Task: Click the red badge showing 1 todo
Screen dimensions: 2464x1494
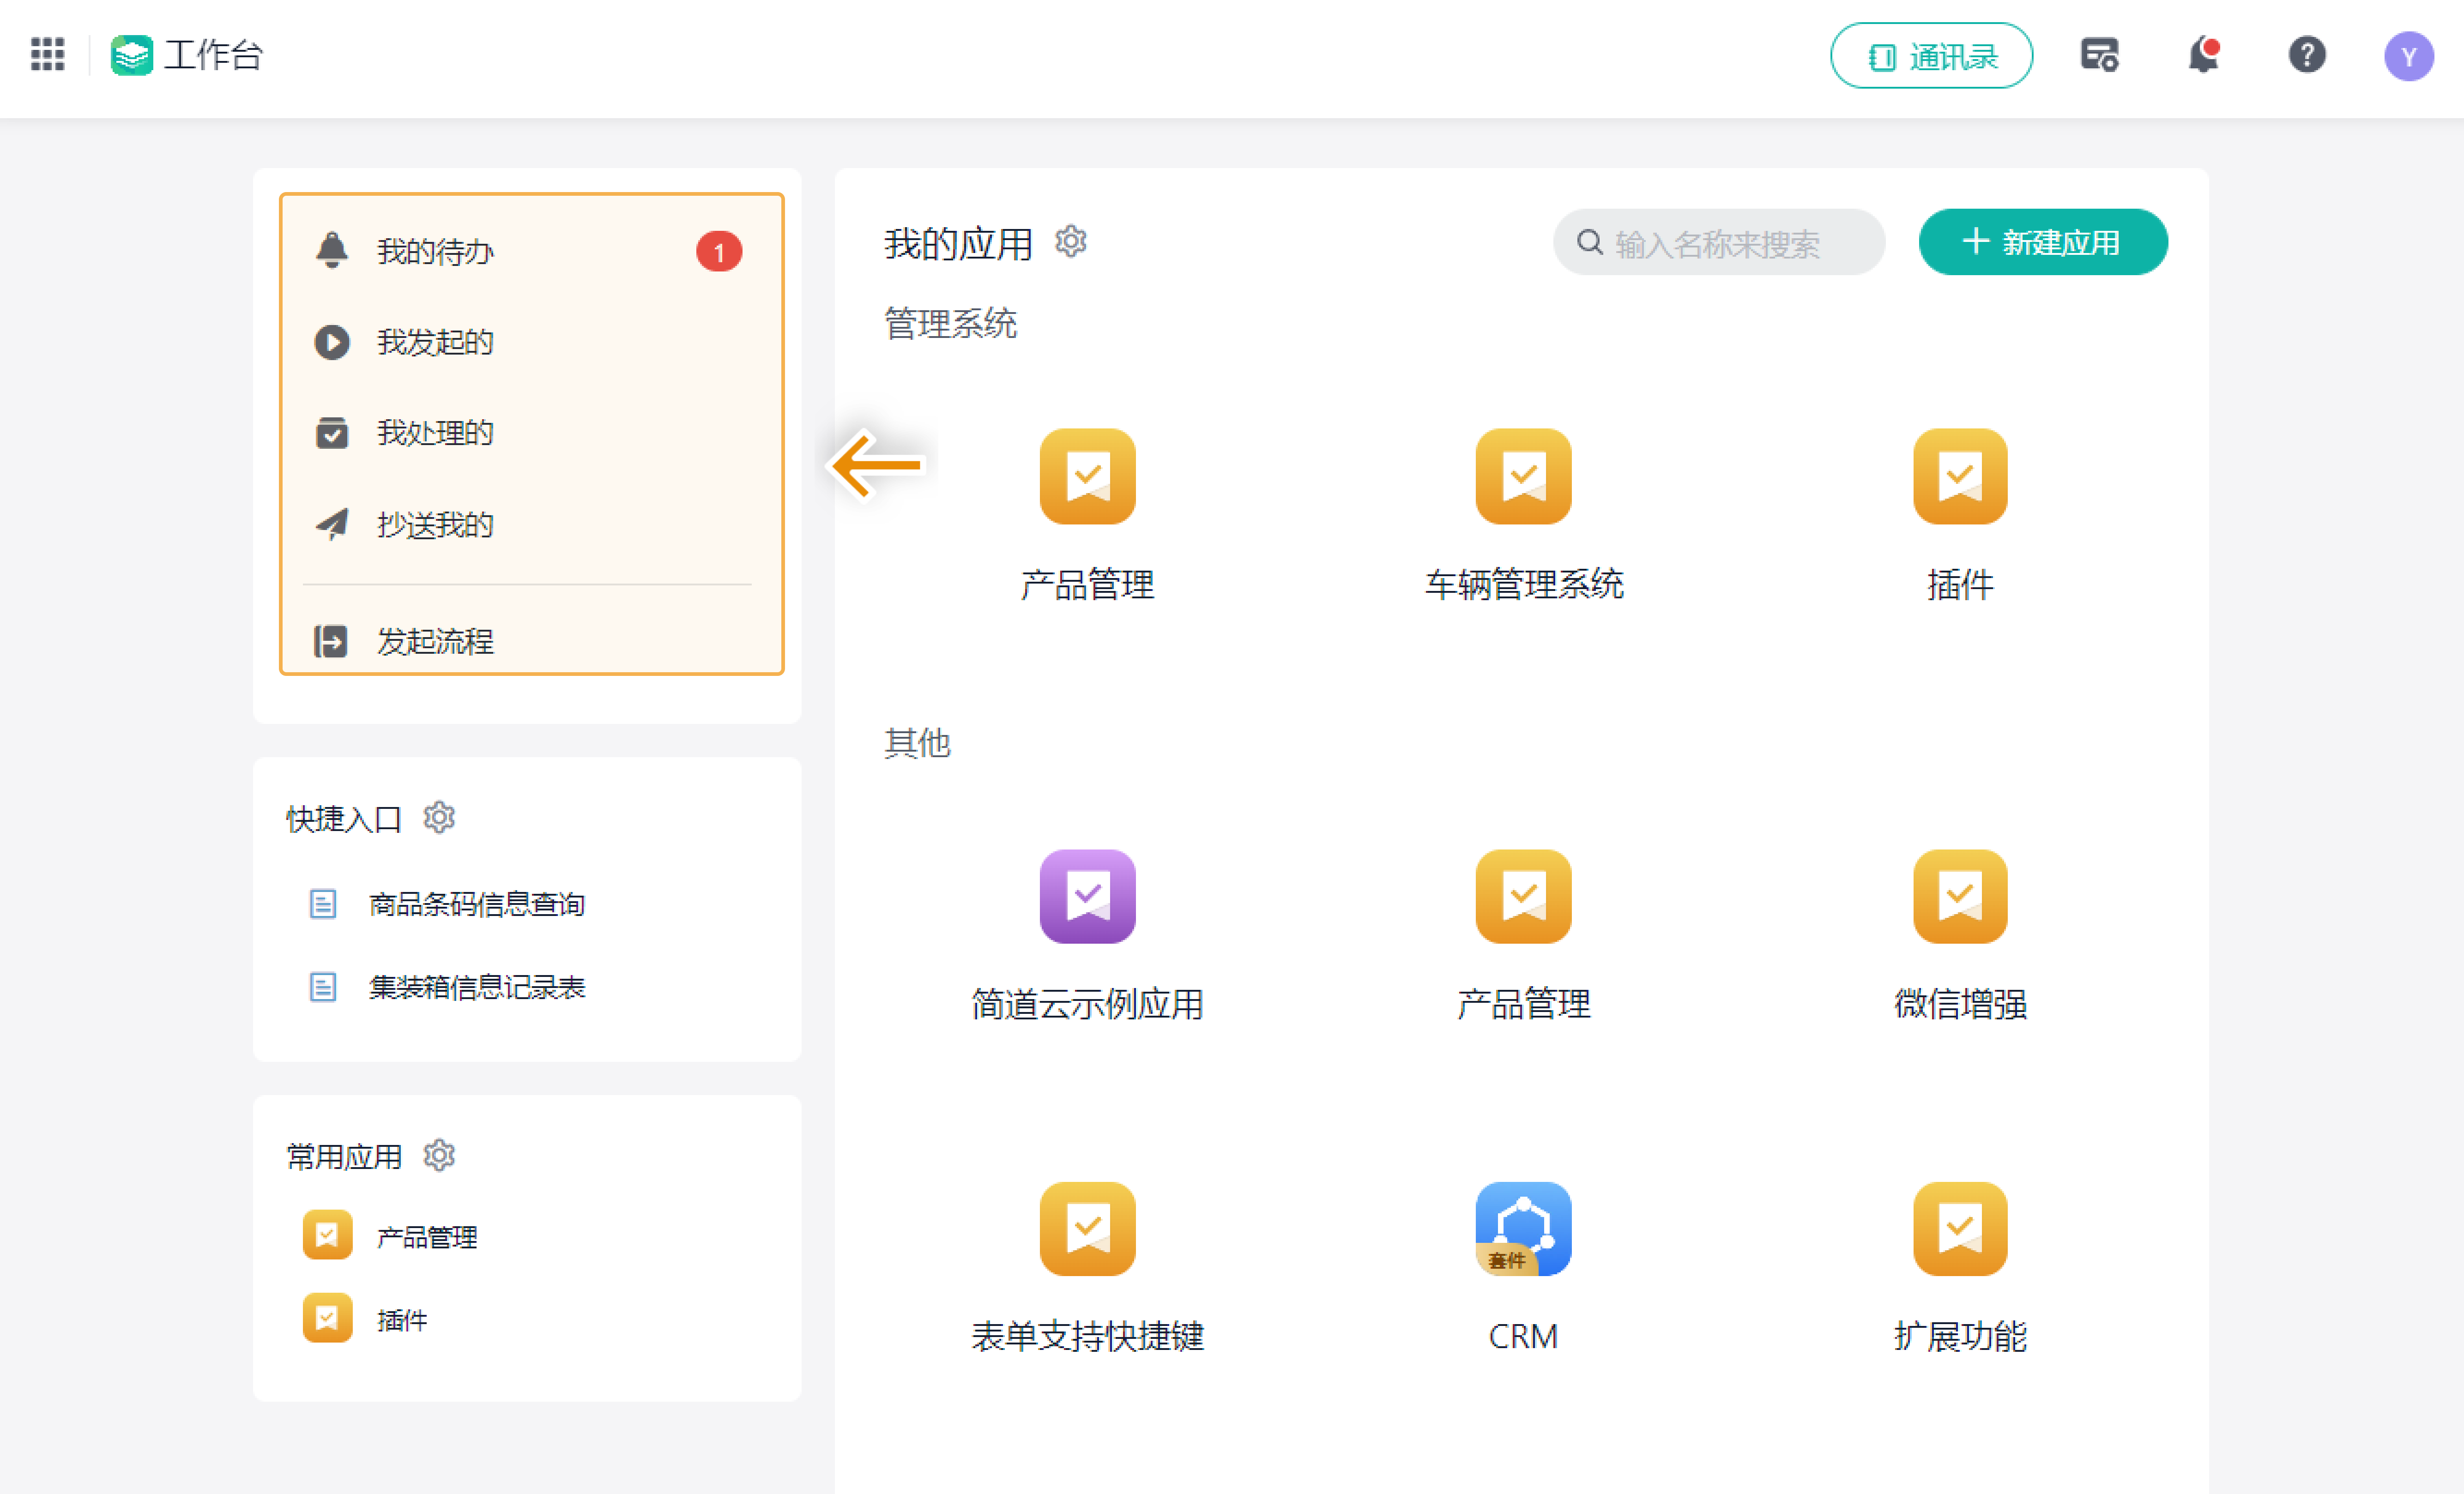Action: [719, 251]
